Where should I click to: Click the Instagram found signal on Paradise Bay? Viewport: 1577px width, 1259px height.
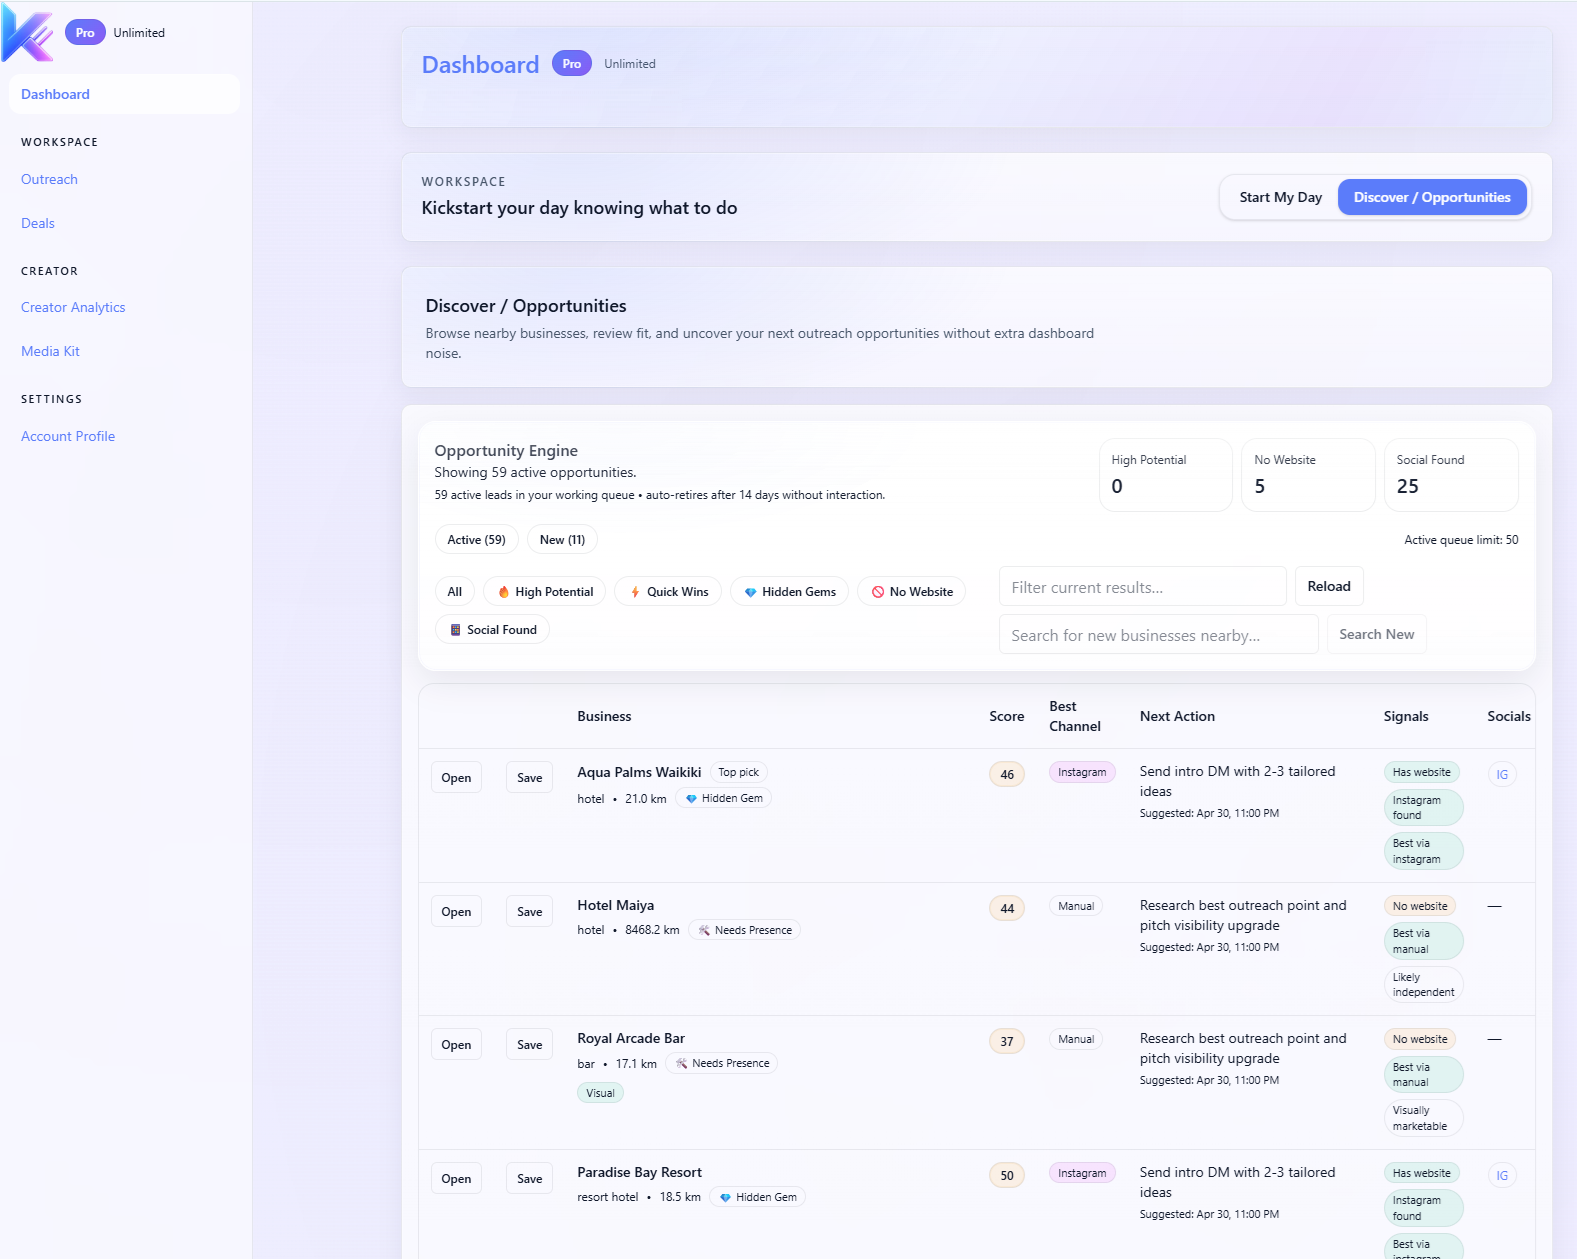(1423, 1209)
